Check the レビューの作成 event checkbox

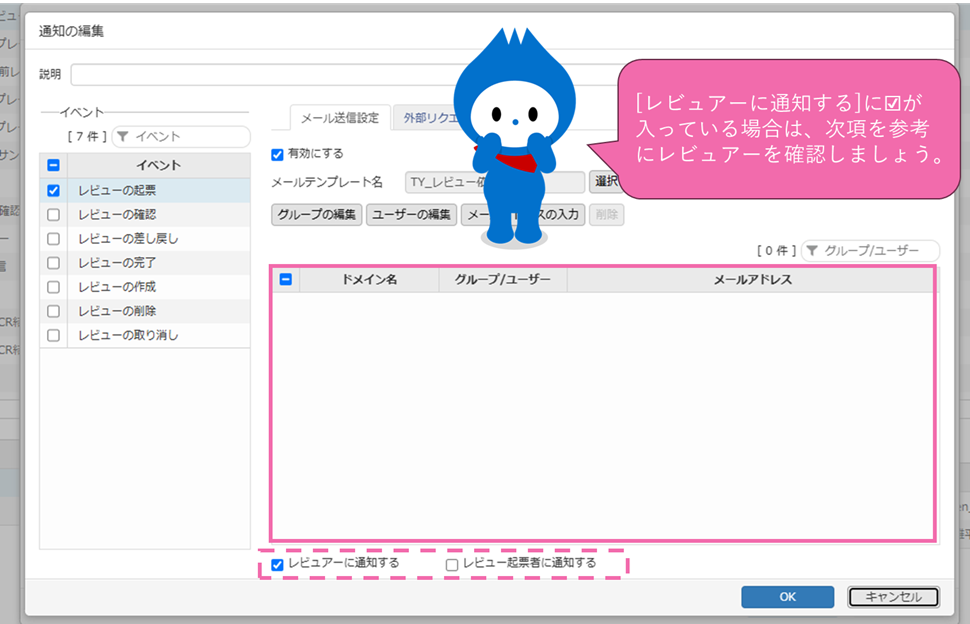coord(54,287)
